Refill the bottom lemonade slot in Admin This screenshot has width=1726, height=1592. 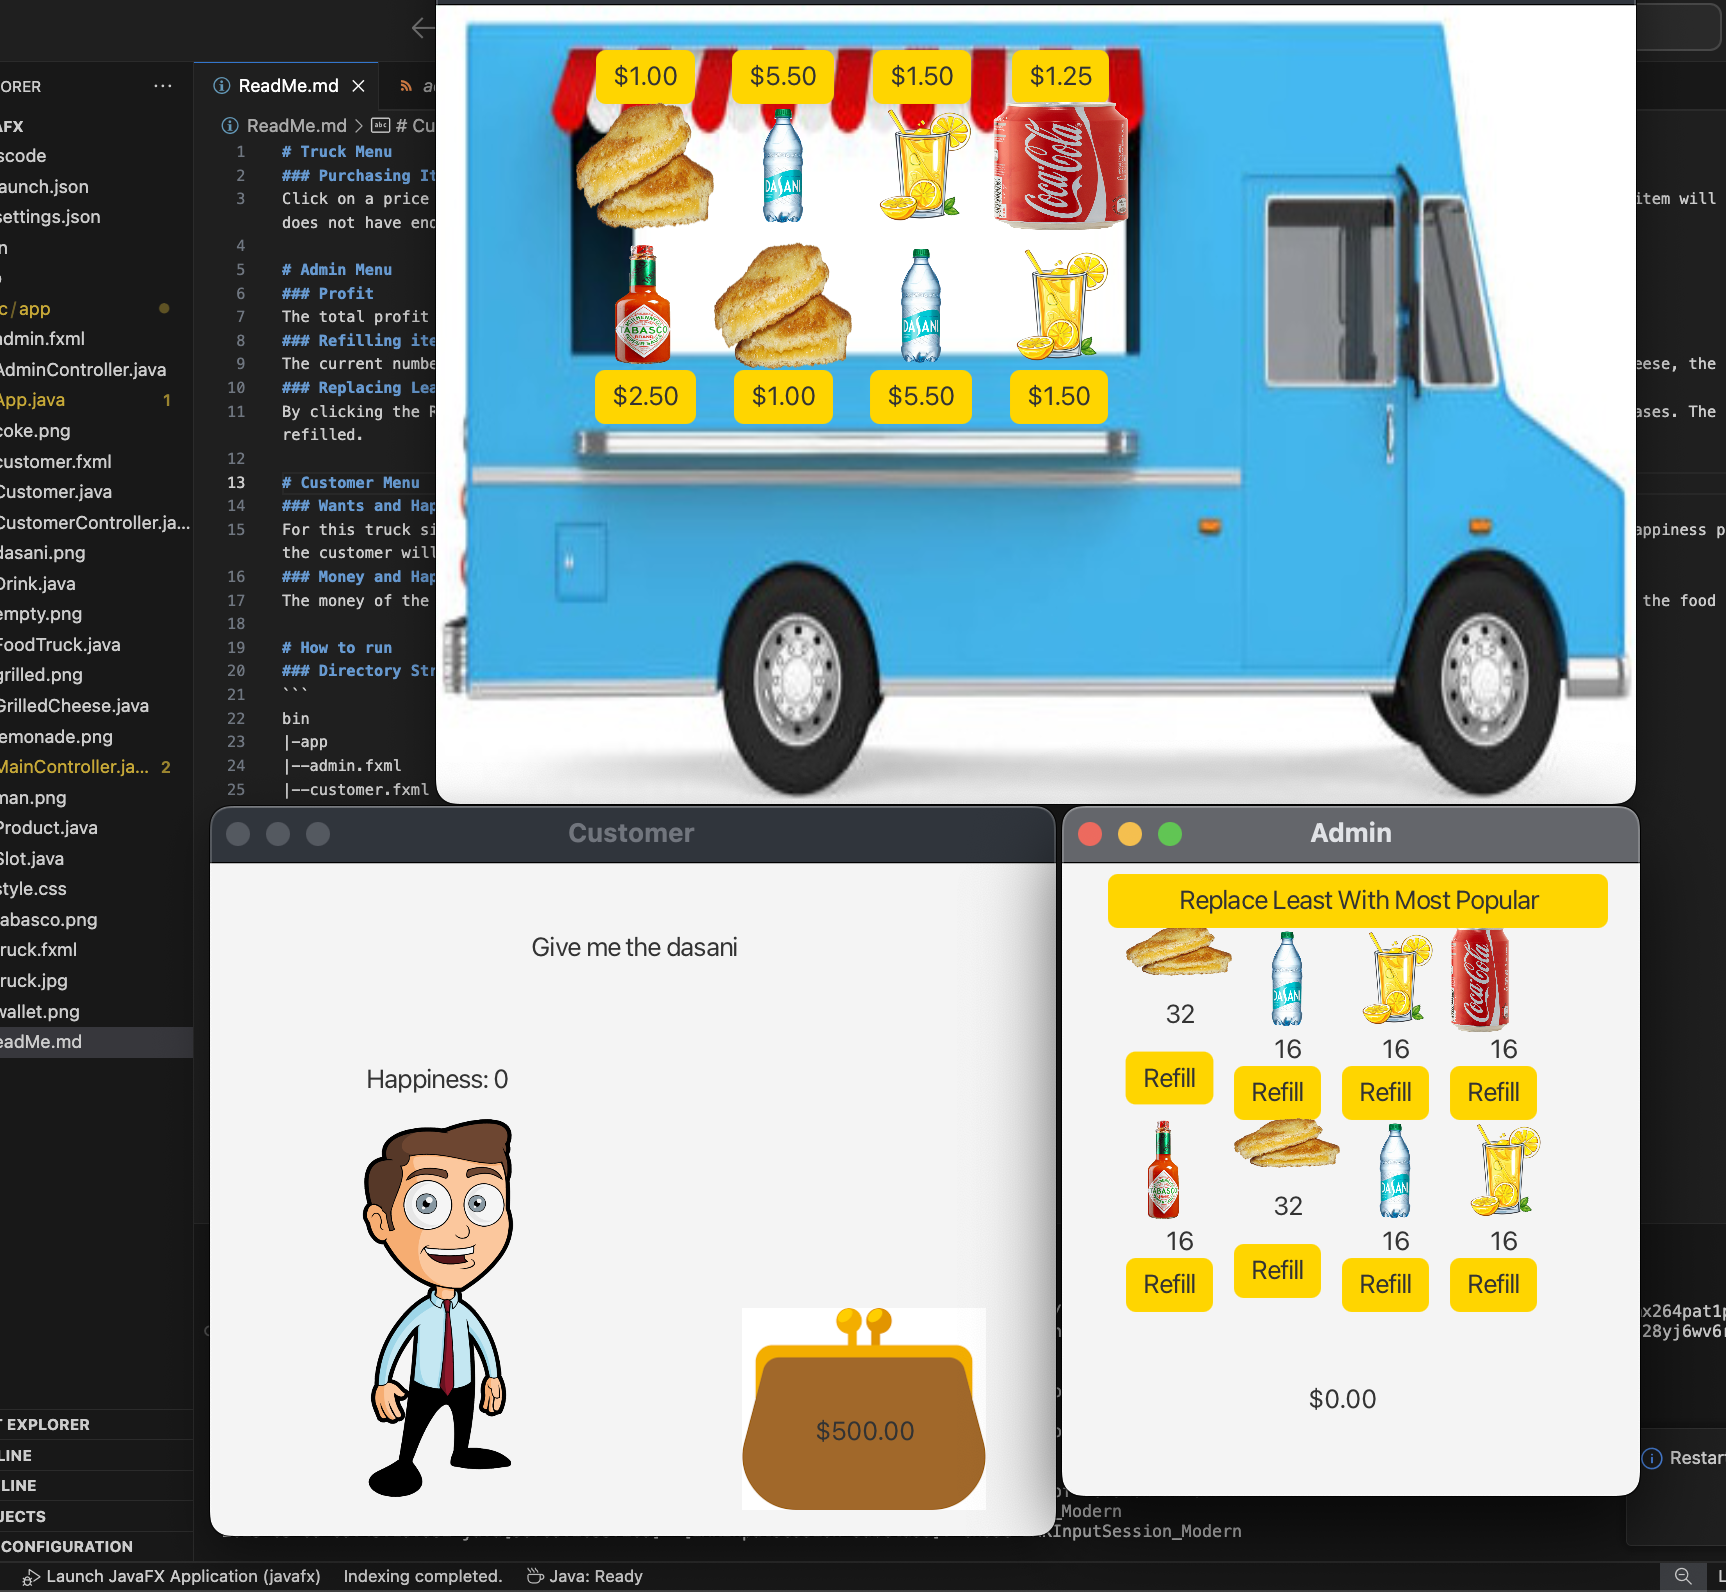pos(1493,1285)
